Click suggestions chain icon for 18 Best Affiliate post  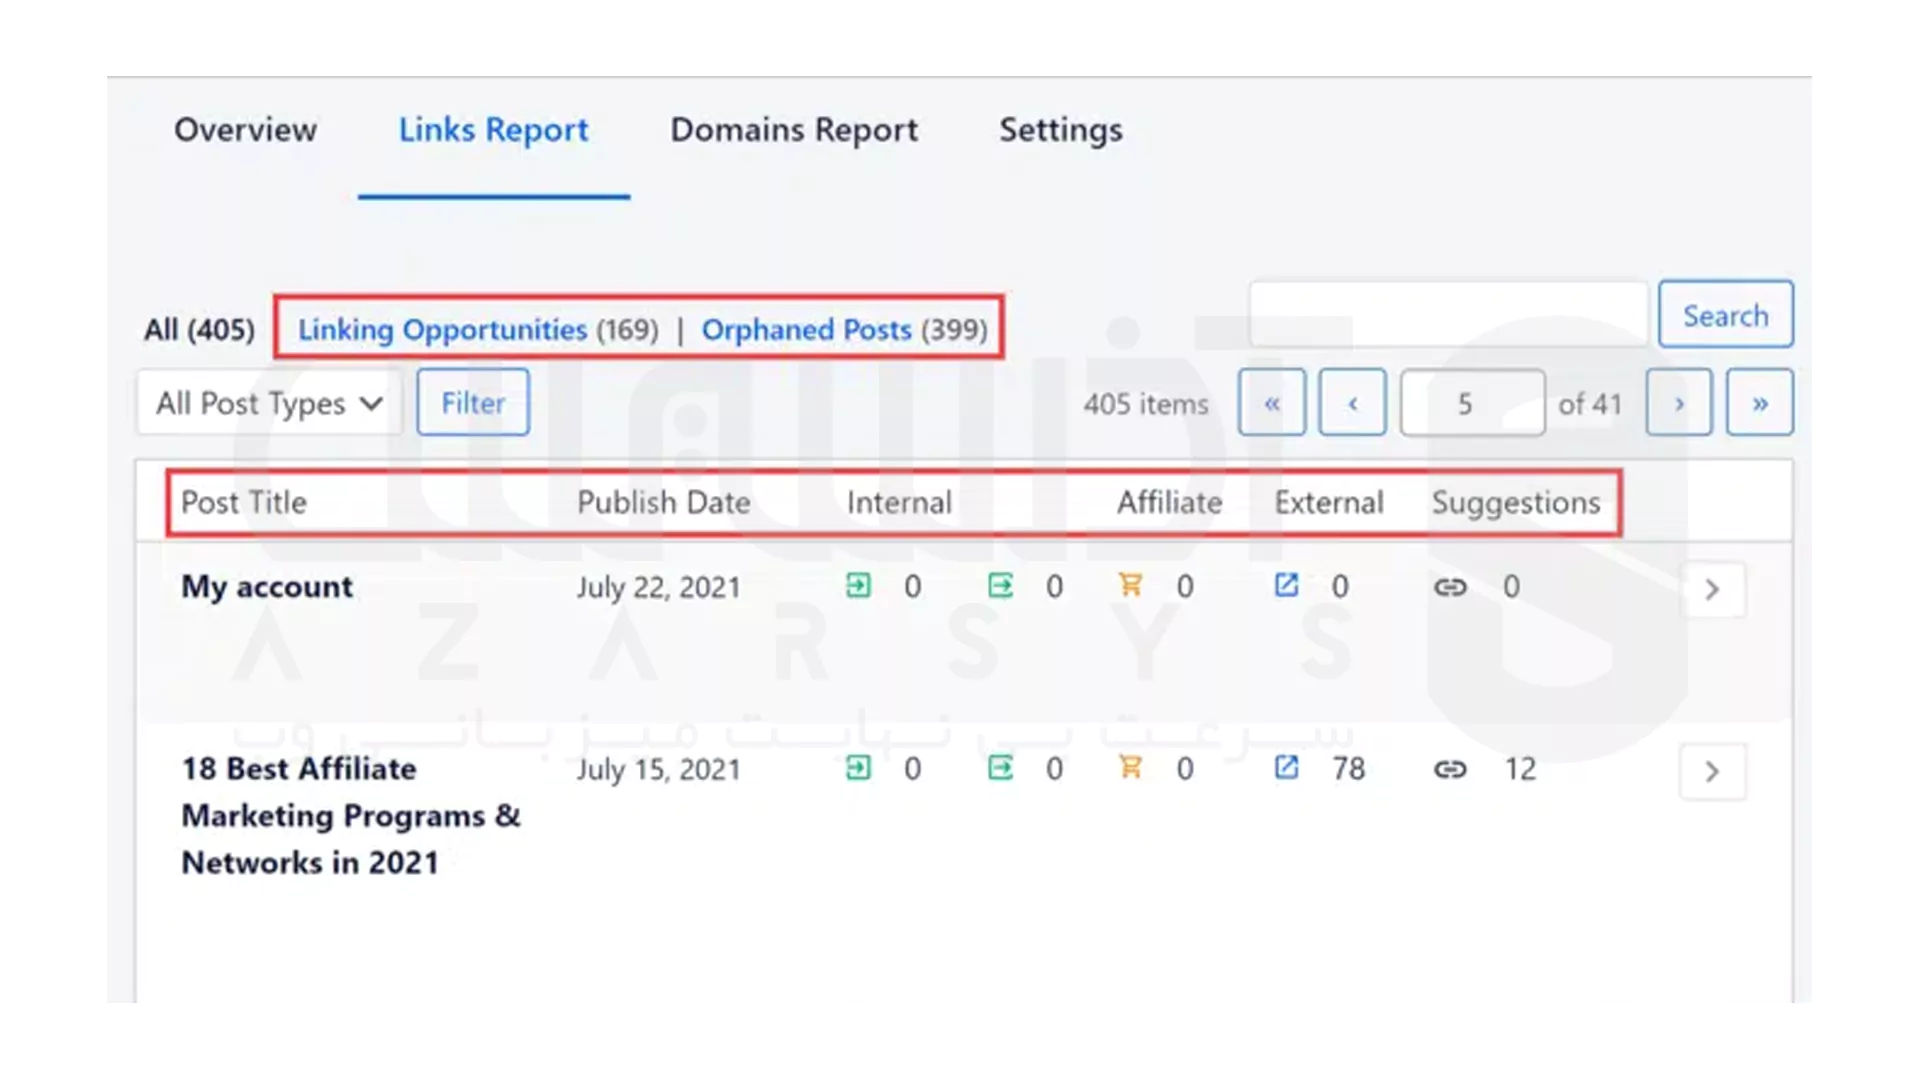click(x=1450, y=769)
